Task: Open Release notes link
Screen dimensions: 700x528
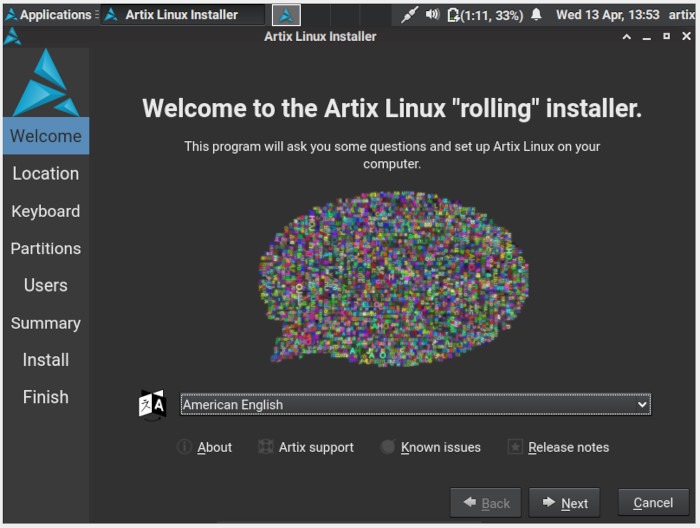Action: 558,447
